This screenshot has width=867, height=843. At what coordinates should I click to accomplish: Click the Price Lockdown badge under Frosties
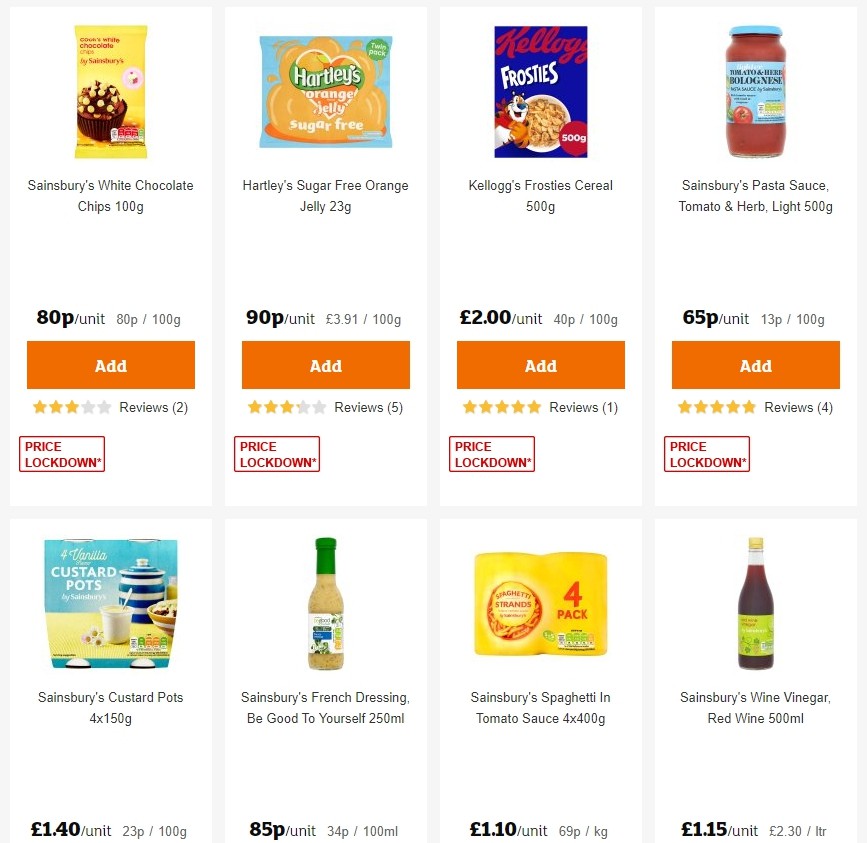pyautogui.click(x=491, y=453)
